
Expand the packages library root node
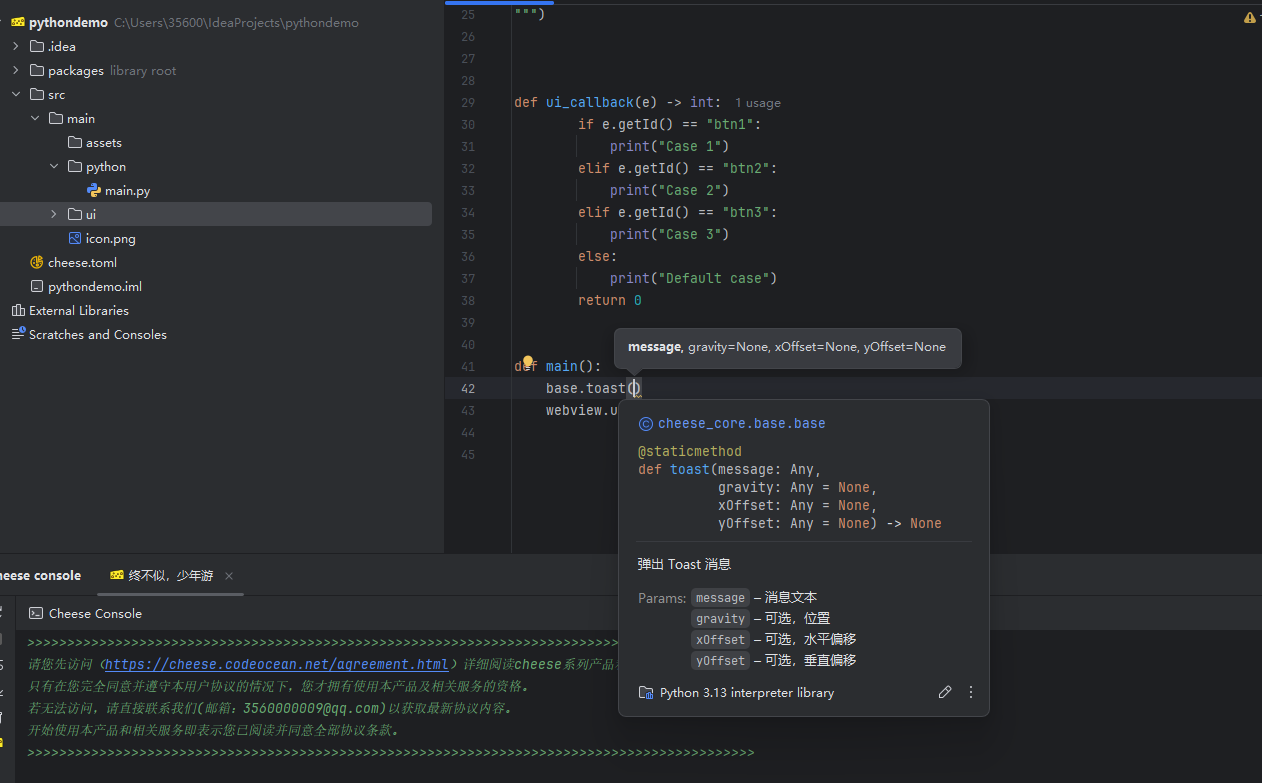(x=15, y=70)
